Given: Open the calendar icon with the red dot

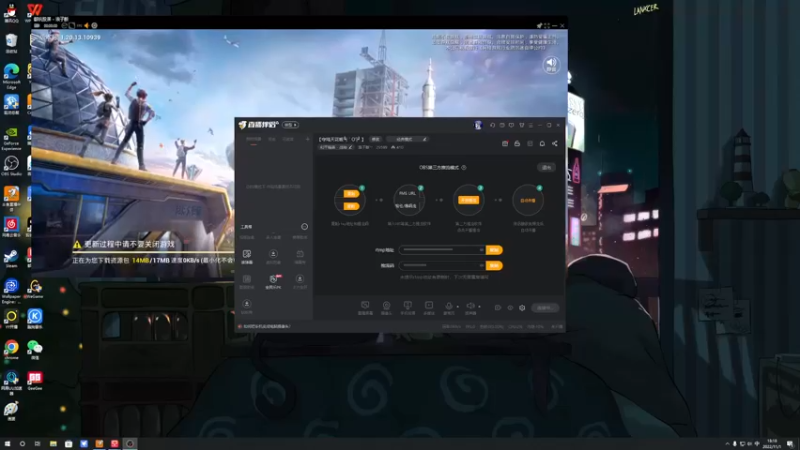Looking at the screenshot, I should (x=505, y=144).
